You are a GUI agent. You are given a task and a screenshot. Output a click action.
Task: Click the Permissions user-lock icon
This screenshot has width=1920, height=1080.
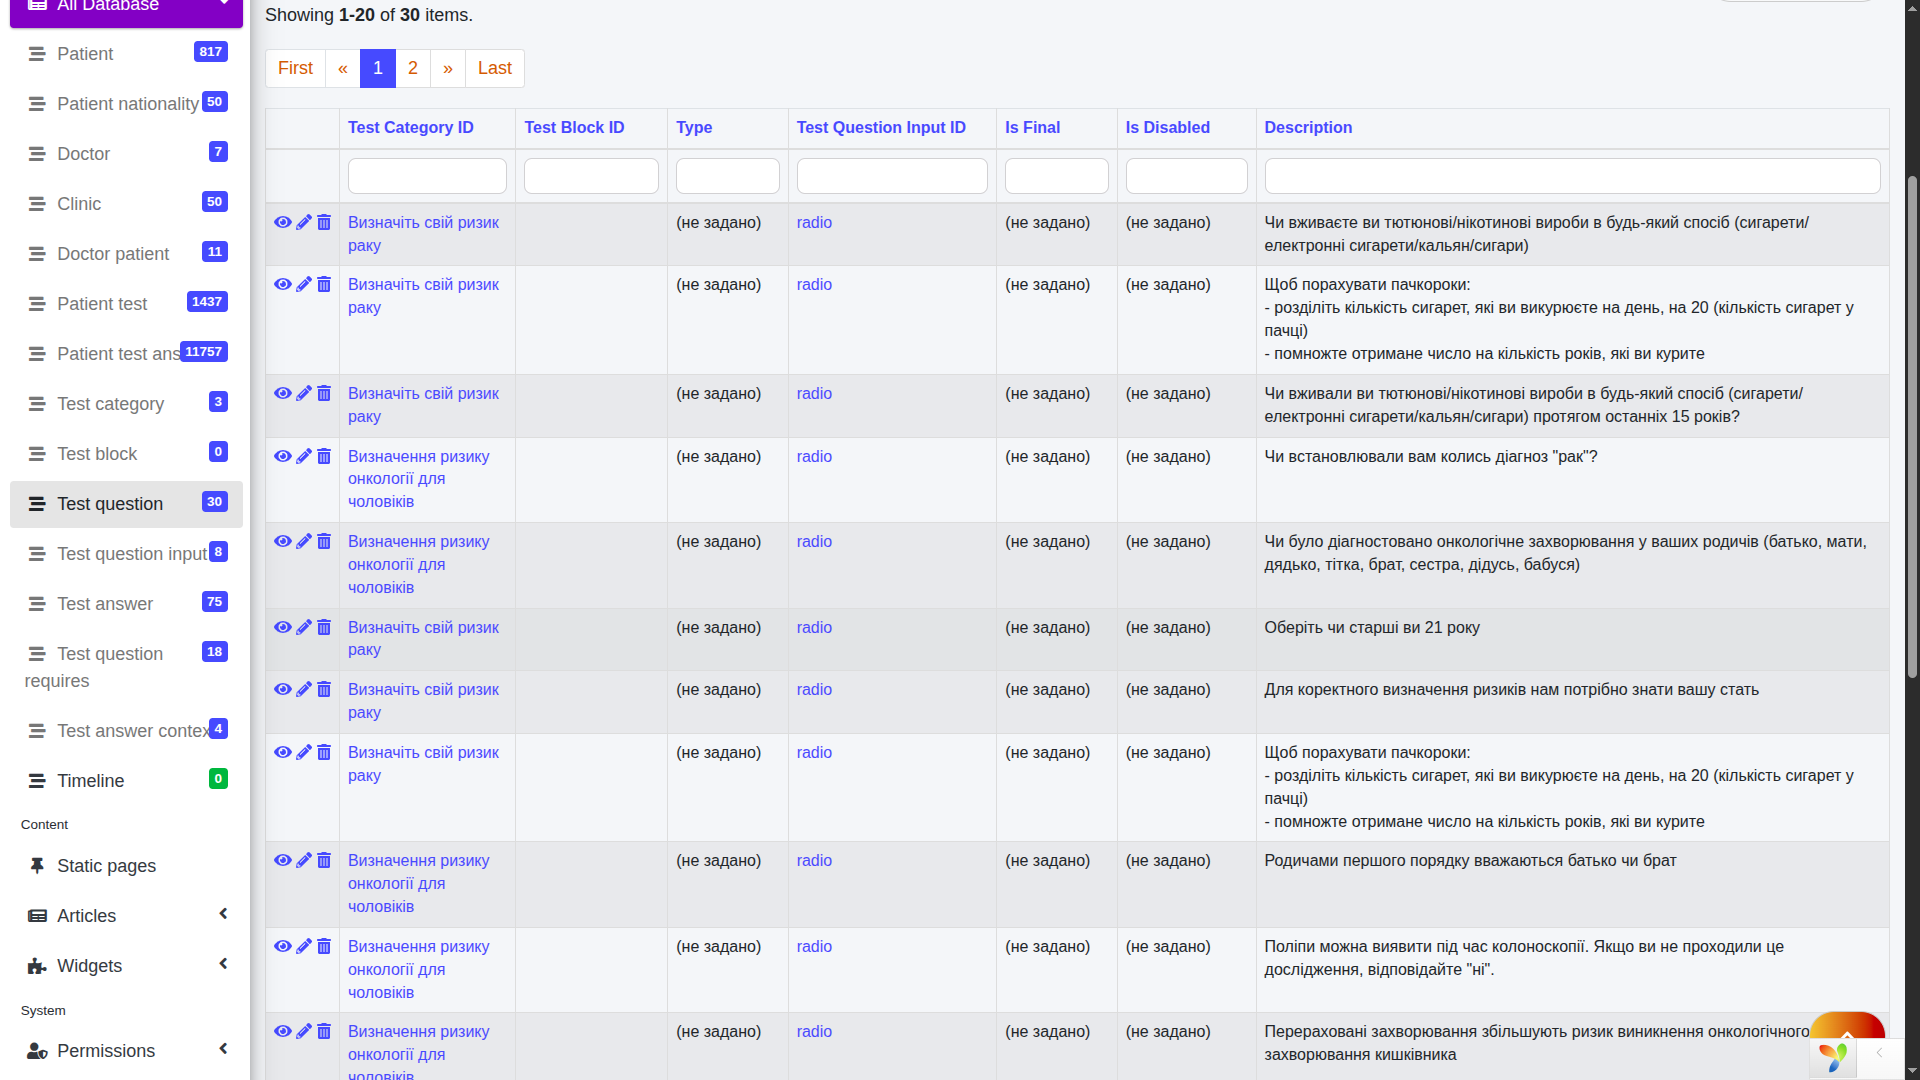37,1051
